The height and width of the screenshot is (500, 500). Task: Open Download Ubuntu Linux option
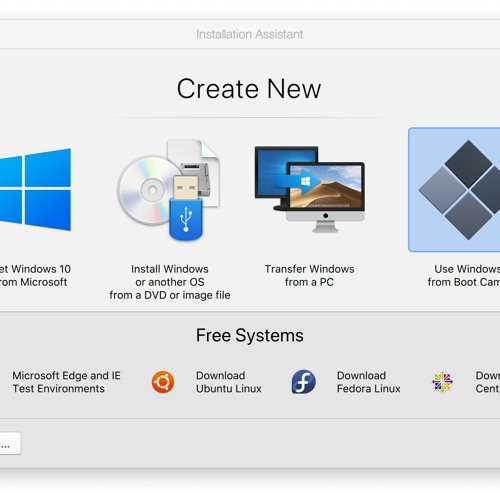click(229, 382)
